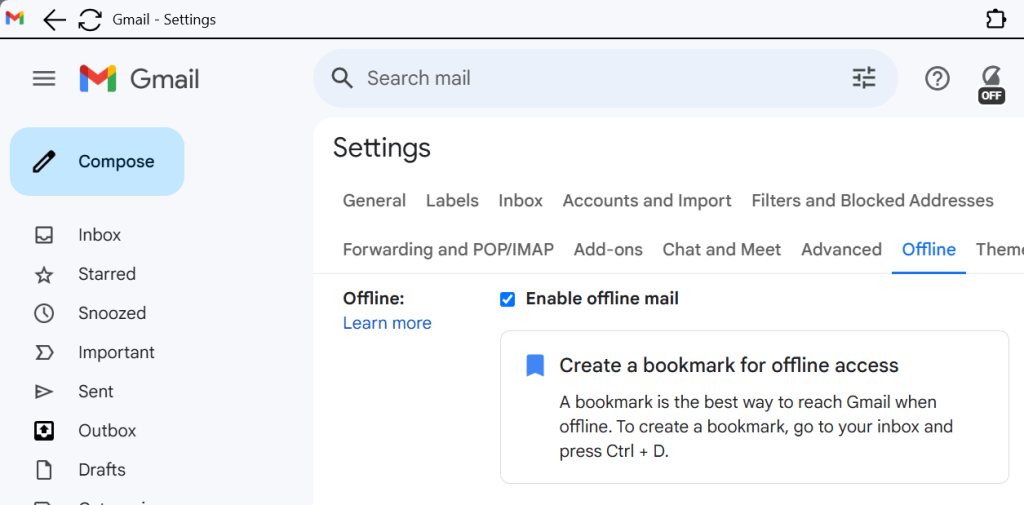Go back with the browser arrow
The height and width of the screenshot is (505, 1024).
[x=54, y=20]
